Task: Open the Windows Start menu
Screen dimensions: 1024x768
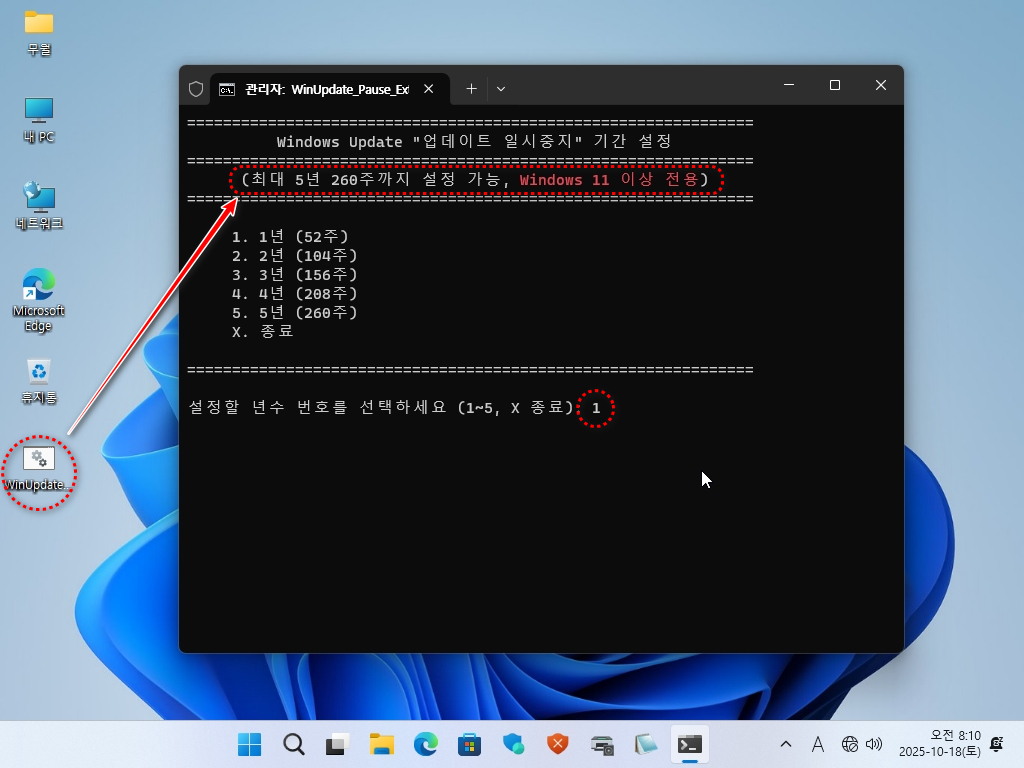Action: 249,744
